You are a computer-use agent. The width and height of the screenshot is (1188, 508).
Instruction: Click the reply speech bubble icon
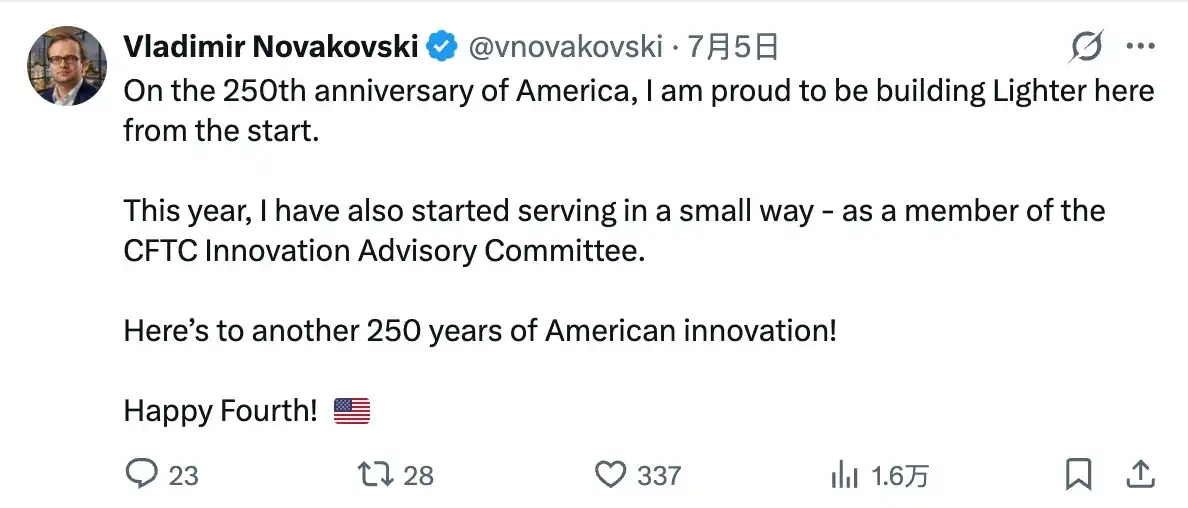(140, 475)
